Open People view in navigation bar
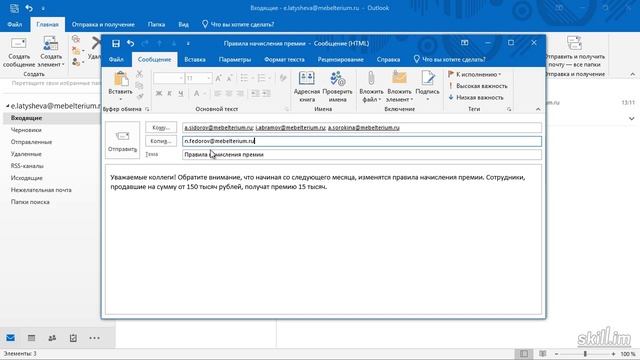 (x=52, y=338)
